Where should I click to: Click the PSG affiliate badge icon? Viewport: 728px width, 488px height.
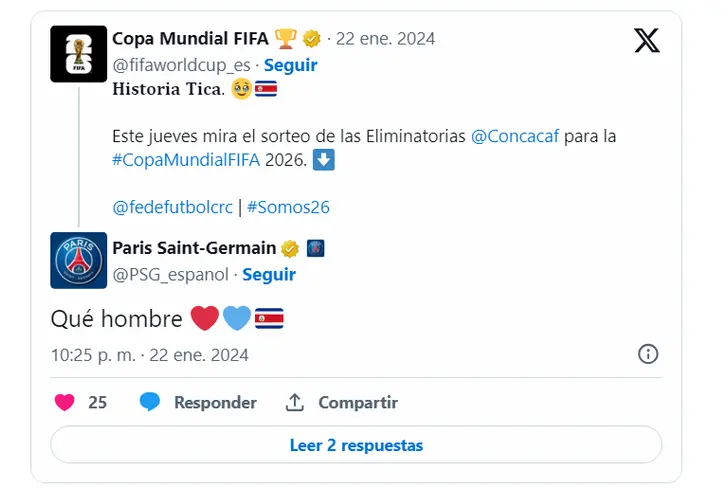click(315, 248)
